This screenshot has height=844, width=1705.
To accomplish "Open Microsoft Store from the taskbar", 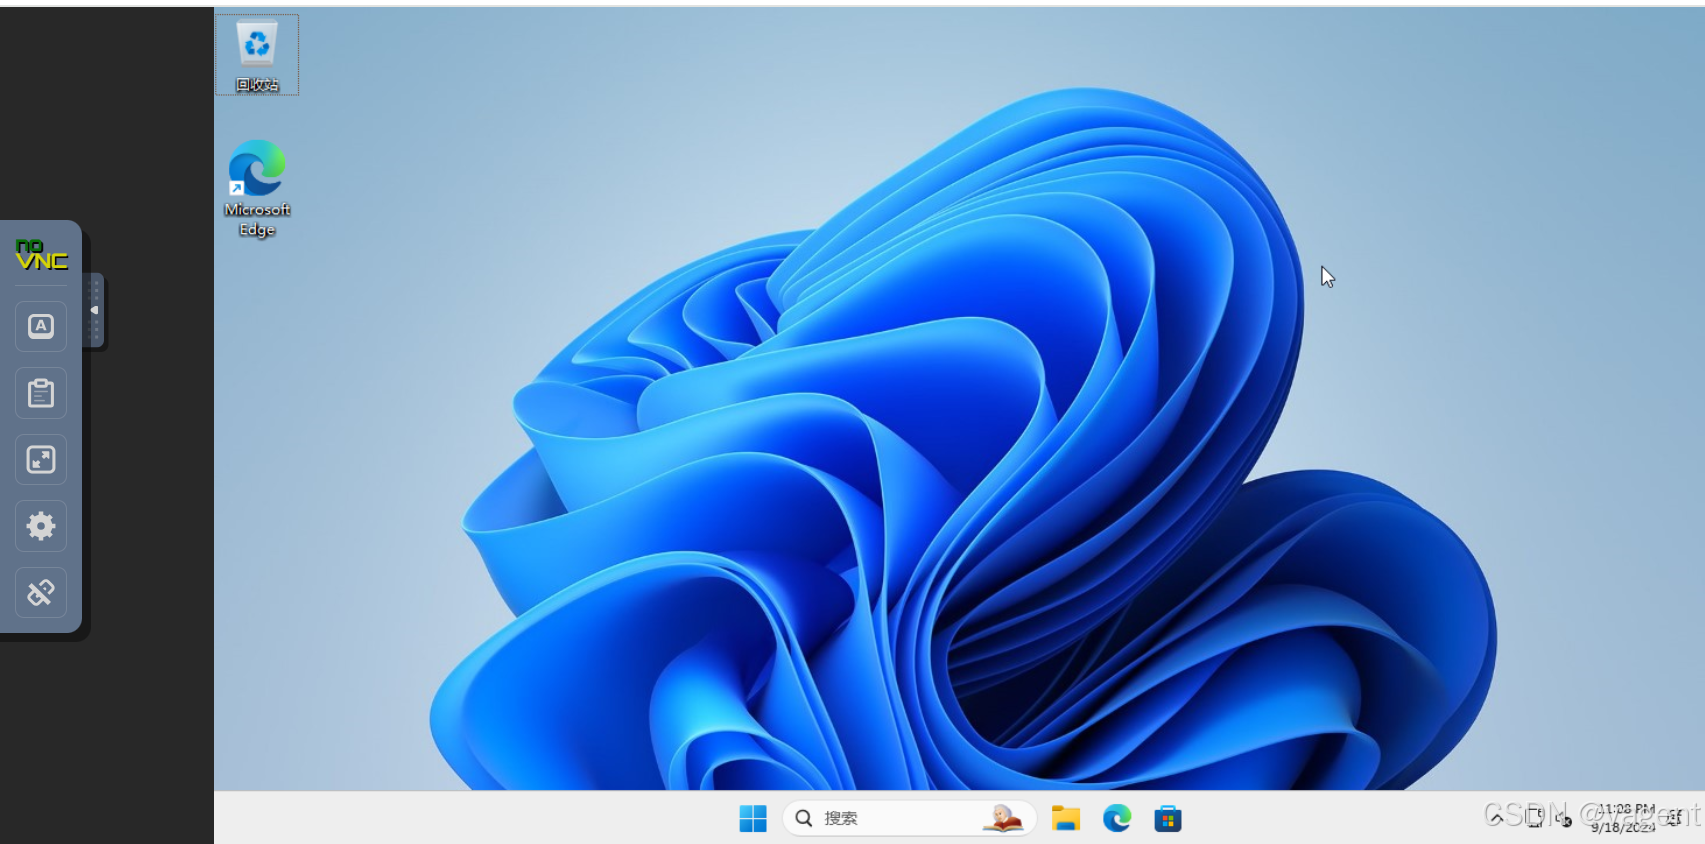I will pyautogui.click(x=1168, y=819).
